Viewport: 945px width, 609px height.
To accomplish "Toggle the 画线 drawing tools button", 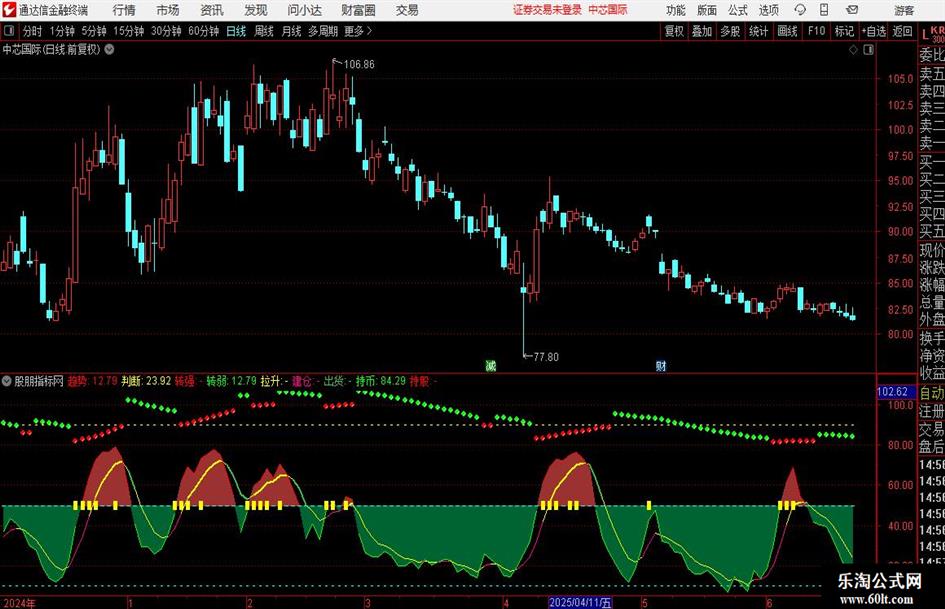I will (x=787, y=31).
